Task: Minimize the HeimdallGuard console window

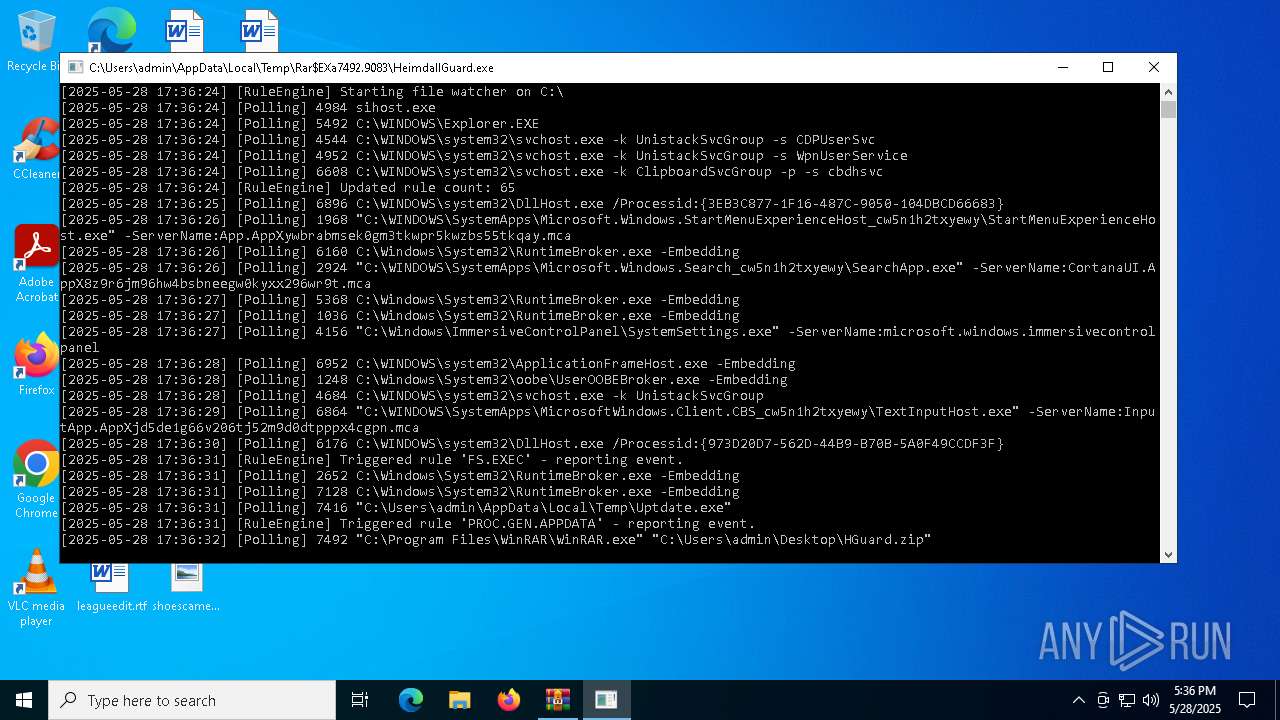Action: point(1062,67)
